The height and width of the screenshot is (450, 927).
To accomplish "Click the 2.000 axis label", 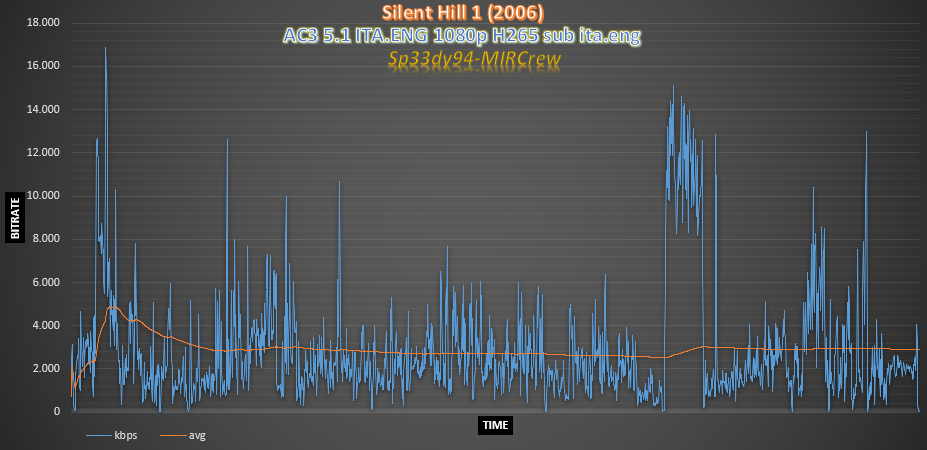I will (x=47, y=368).
